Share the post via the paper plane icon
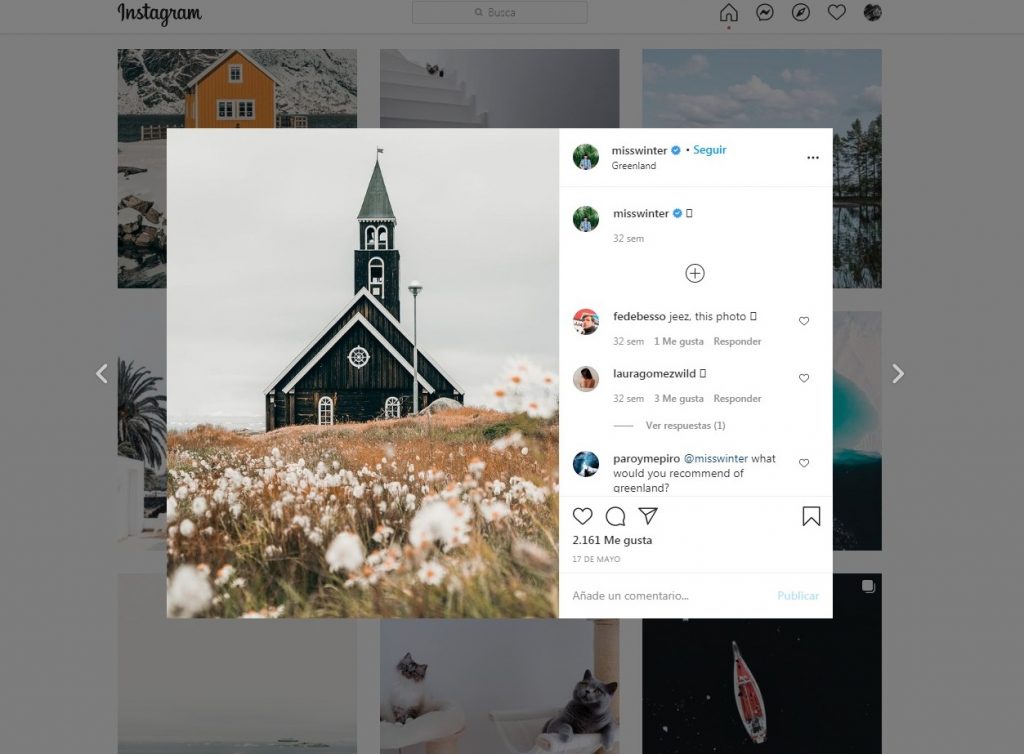This screenshot has height=754, width=1024. (649, 516)
